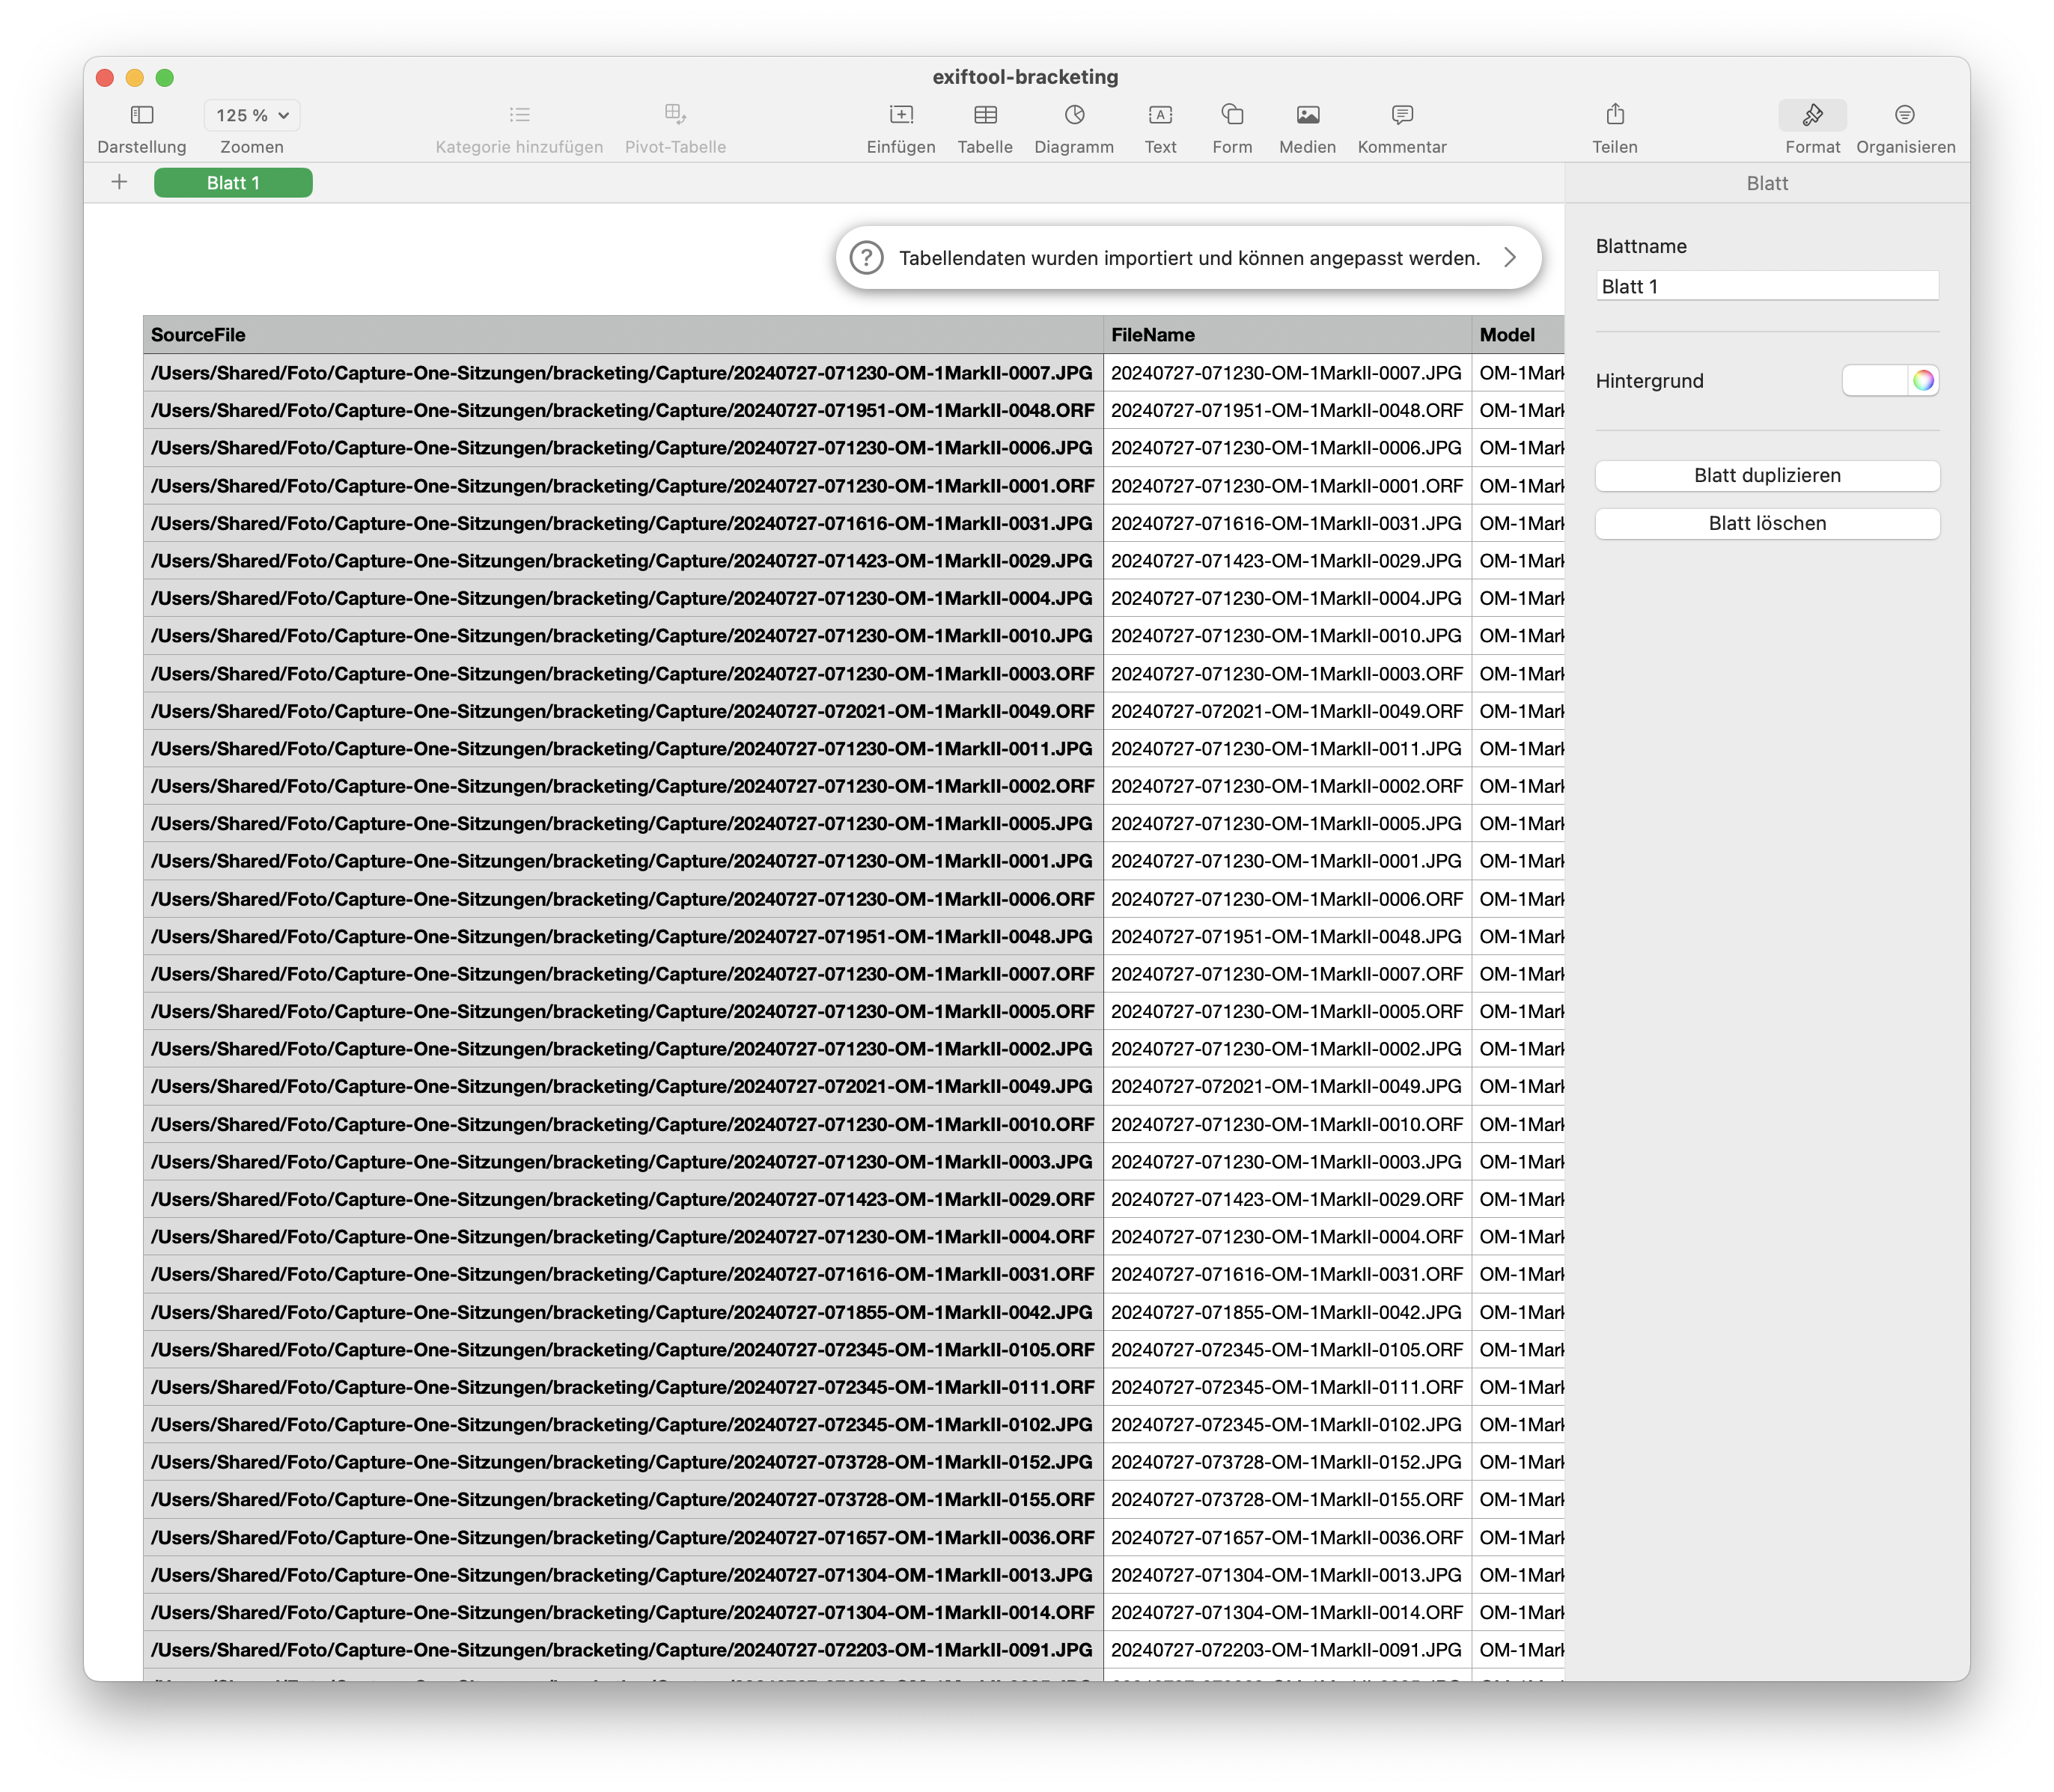Click the Einfügen insert icon
This screenshot has width=2054, height=1792.
[901, 115]
